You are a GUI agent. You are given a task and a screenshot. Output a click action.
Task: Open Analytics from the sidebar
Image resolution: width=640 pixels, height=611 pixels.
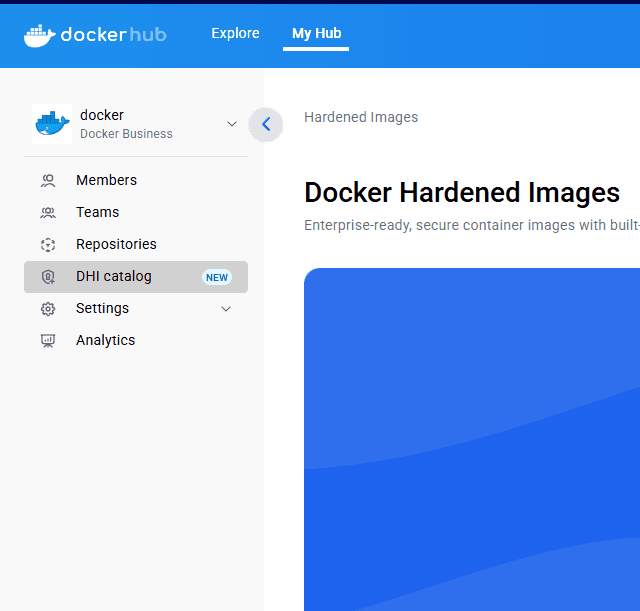tap(105, 341)
